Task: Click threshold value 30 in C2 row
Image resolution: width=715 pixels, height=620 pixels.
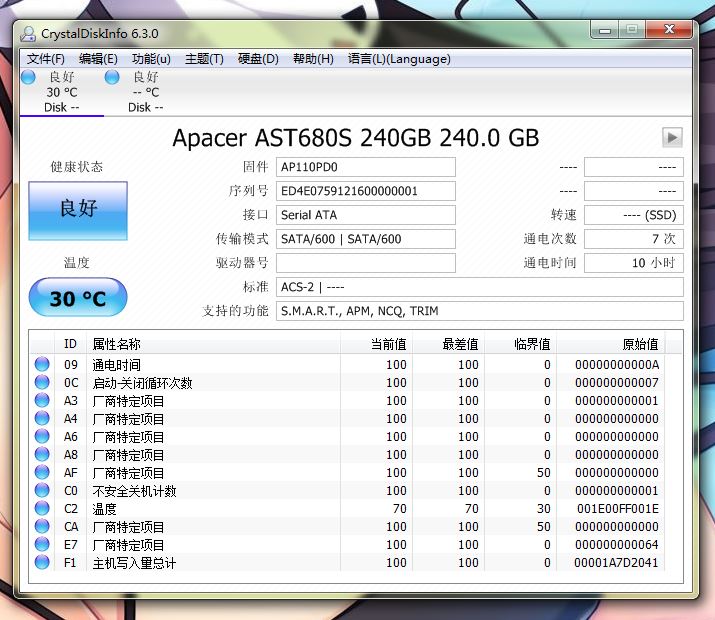Action: tap(544, 508)
